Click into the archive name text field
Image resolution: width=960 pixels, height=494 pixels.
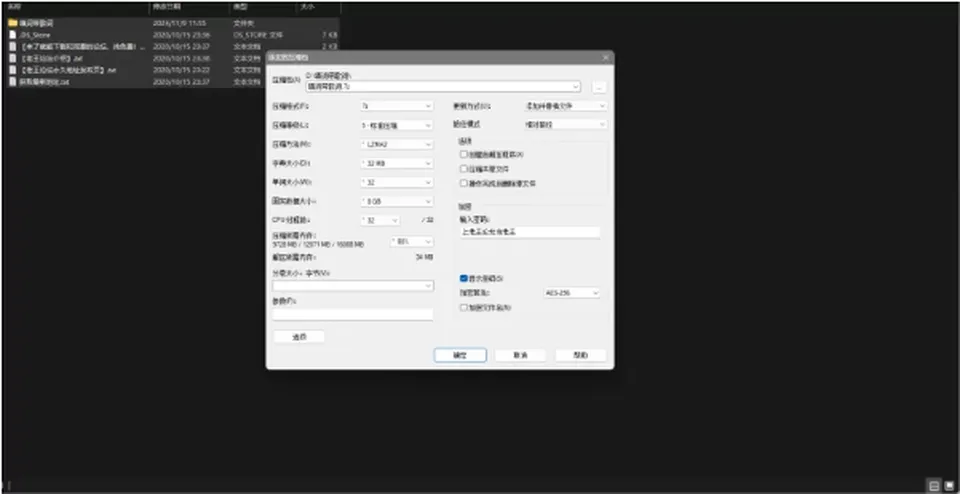[438, 87]
